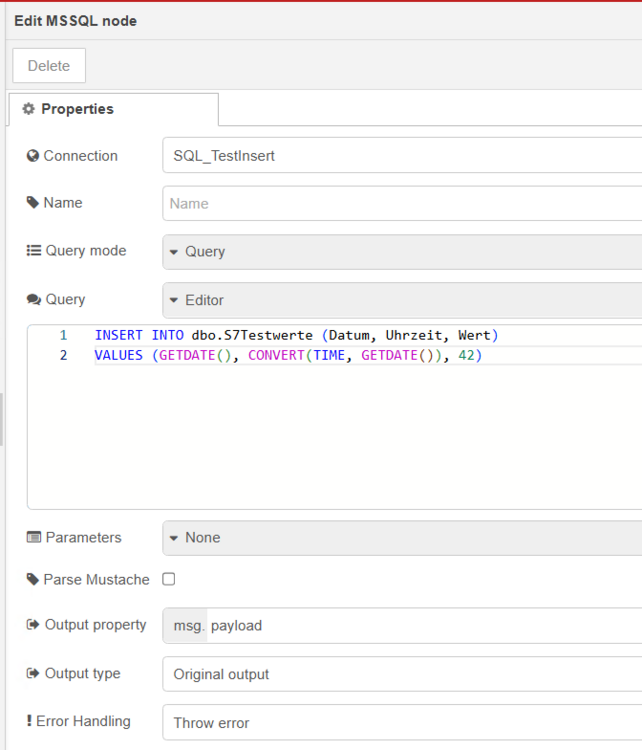The width and height of the screenshot is (642, 750).
Task: Click into the Name text field
Action: [x=400, y=204]
